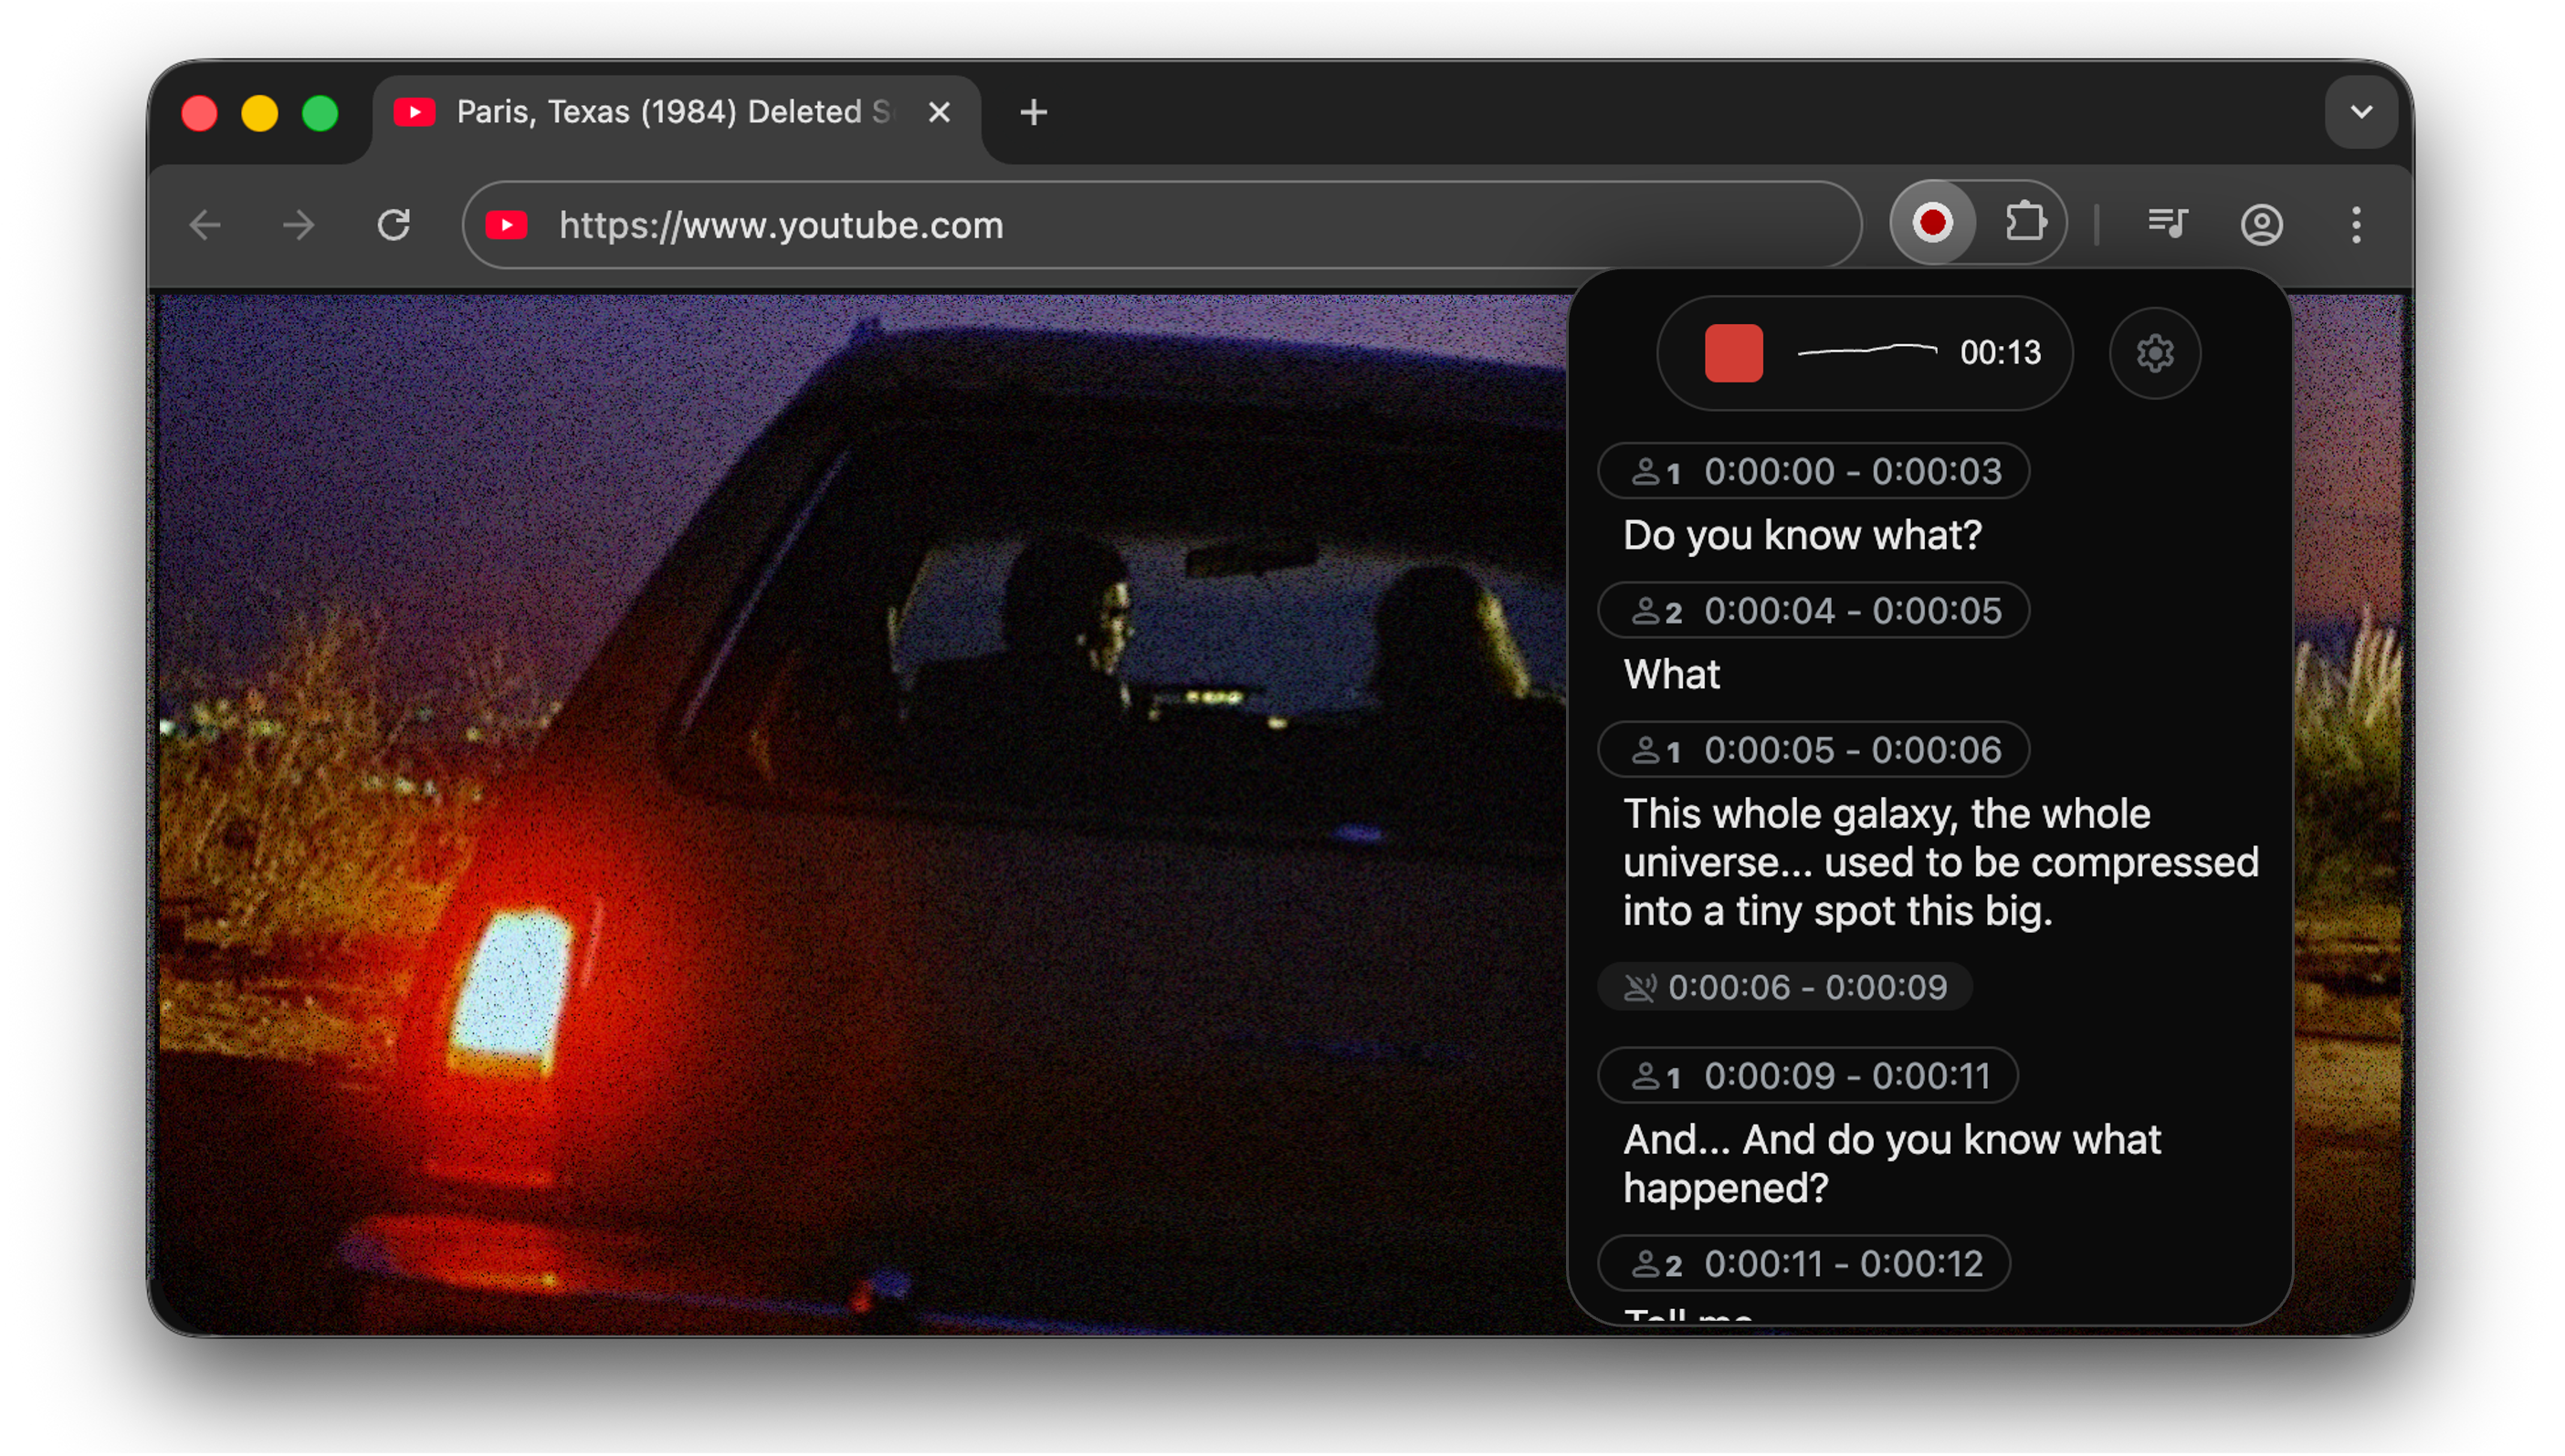
Task: Open the Chrome extensions puzzle icon
Action: [x=2026, y=222]
